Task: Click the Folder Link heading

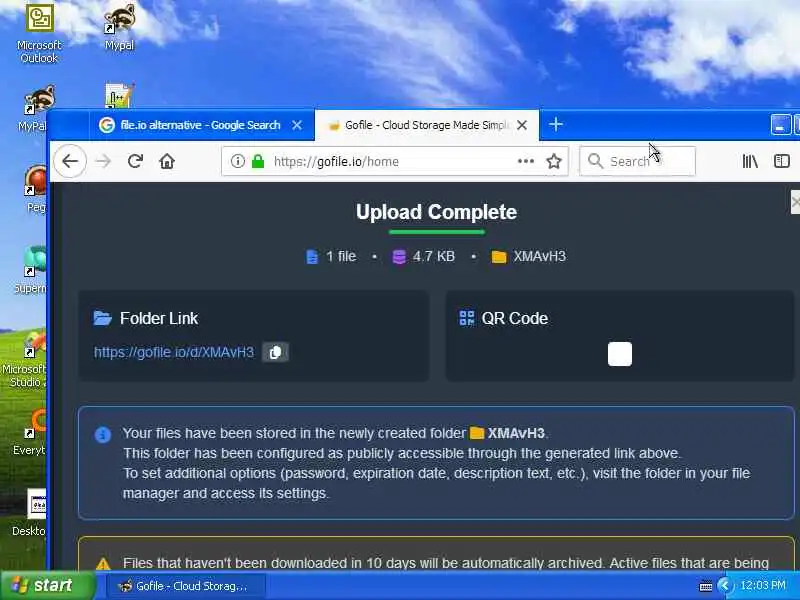Action: (159, 318)
